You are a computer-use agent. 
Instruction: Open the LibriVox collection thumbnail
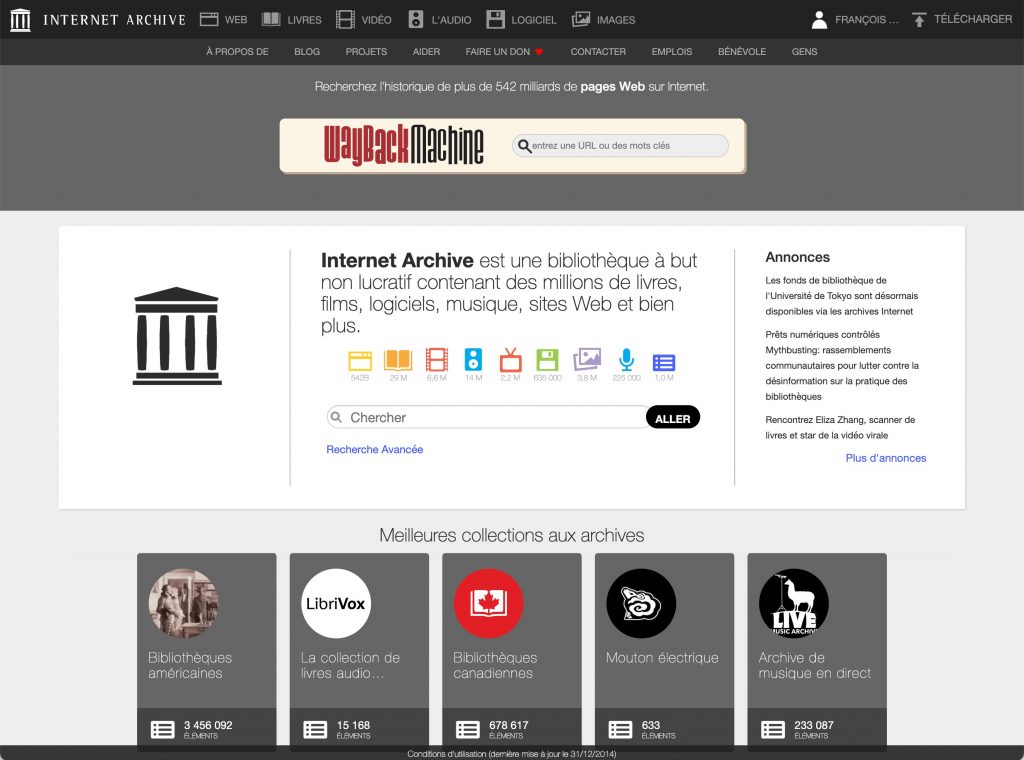pyautogui.click(x=336, y=603)
